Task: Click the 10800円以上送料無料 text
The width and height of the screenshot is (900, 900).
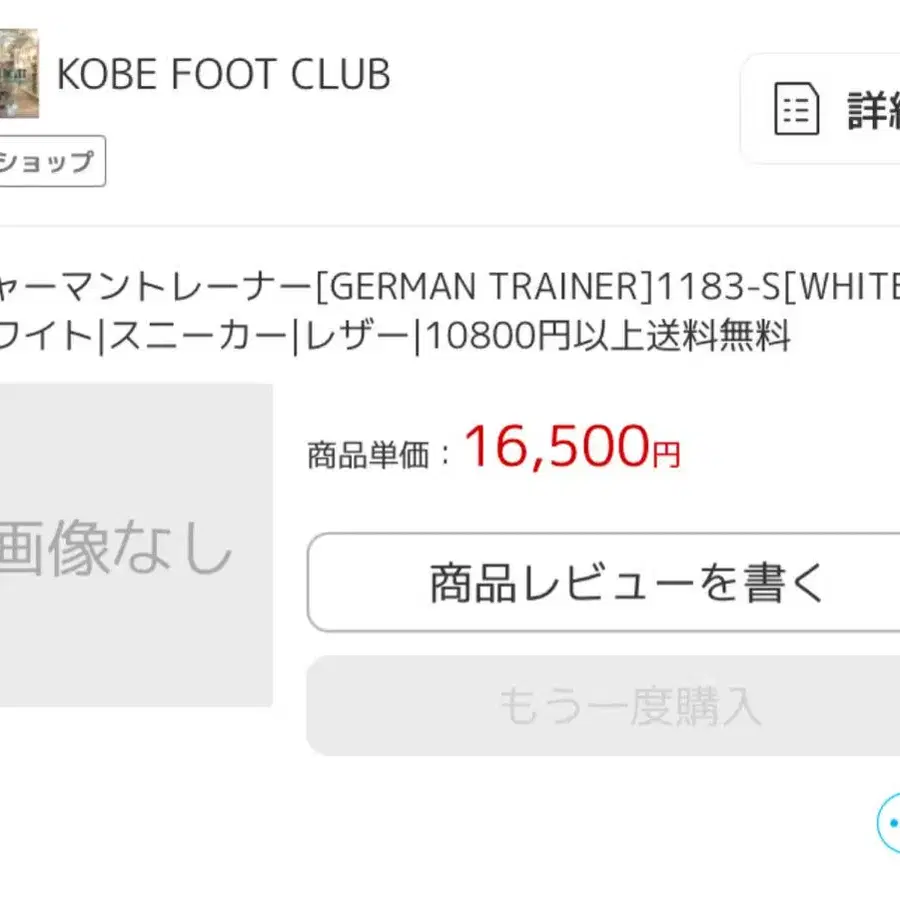Action: pos(608,335)
